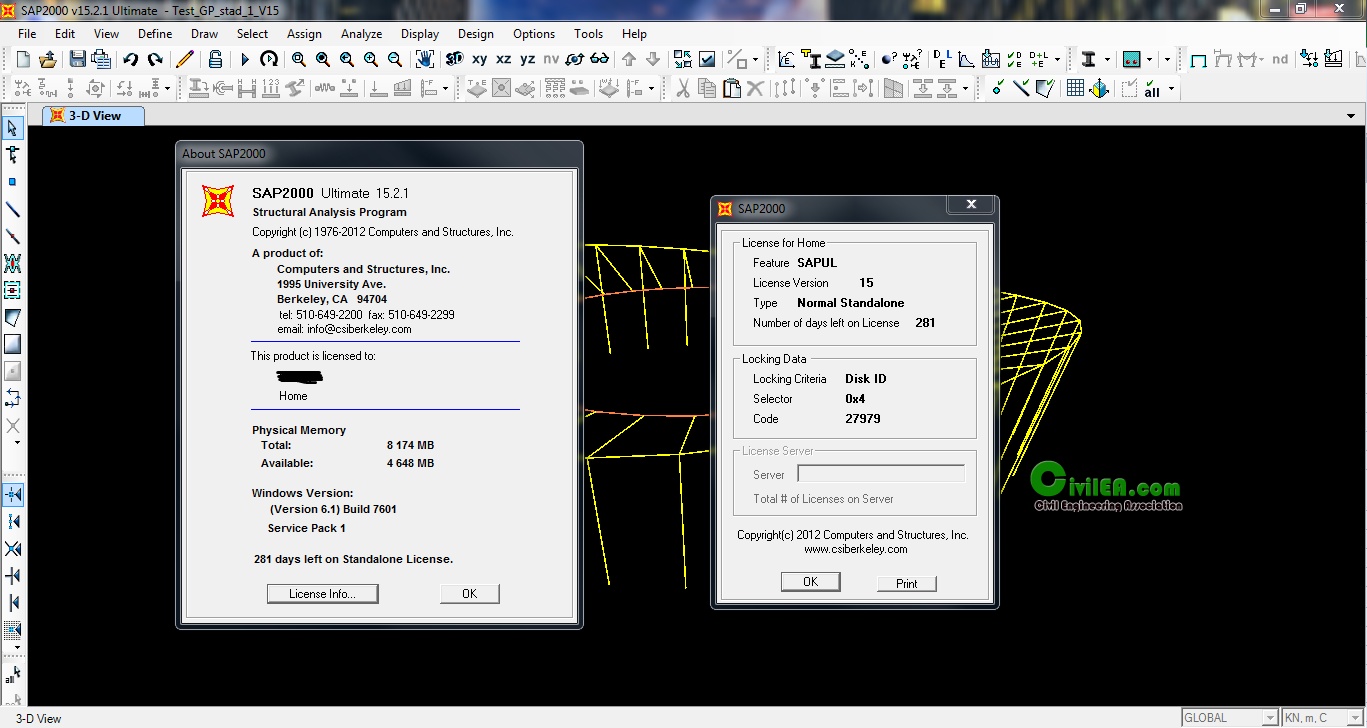The image size is (1367, 728).
Task: Click the Frame I-section icon
Action: [1089, 60]
